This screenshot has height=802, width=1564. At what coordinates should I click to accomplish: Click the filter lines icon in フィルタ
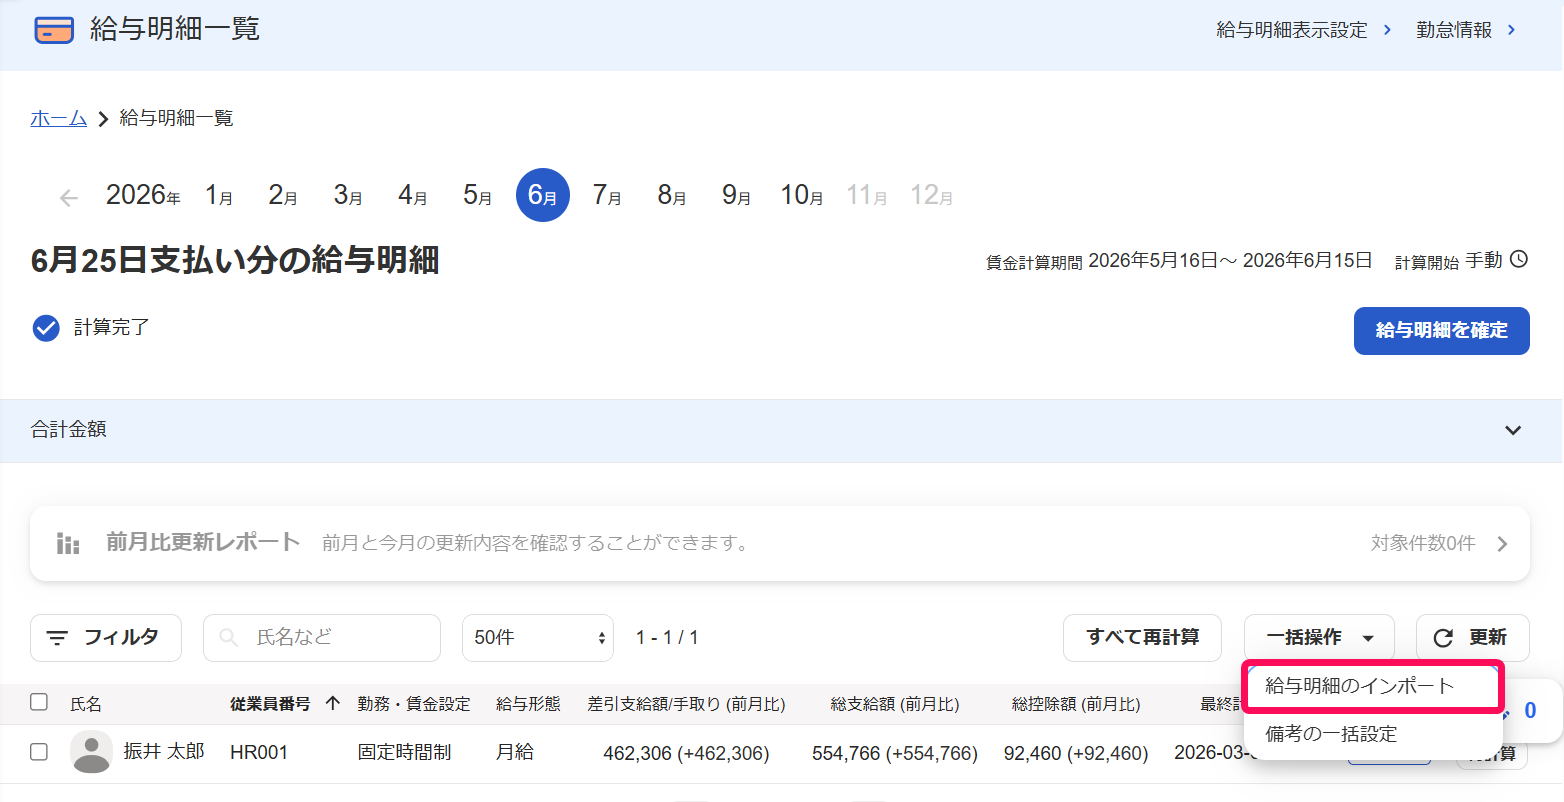coord(58,638)
